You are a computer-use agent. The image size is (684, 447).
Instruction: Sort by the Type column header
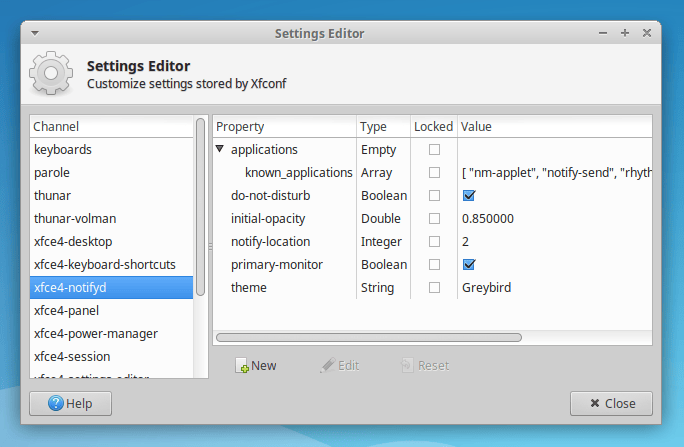pyautogui.click(x=383, y=127)
